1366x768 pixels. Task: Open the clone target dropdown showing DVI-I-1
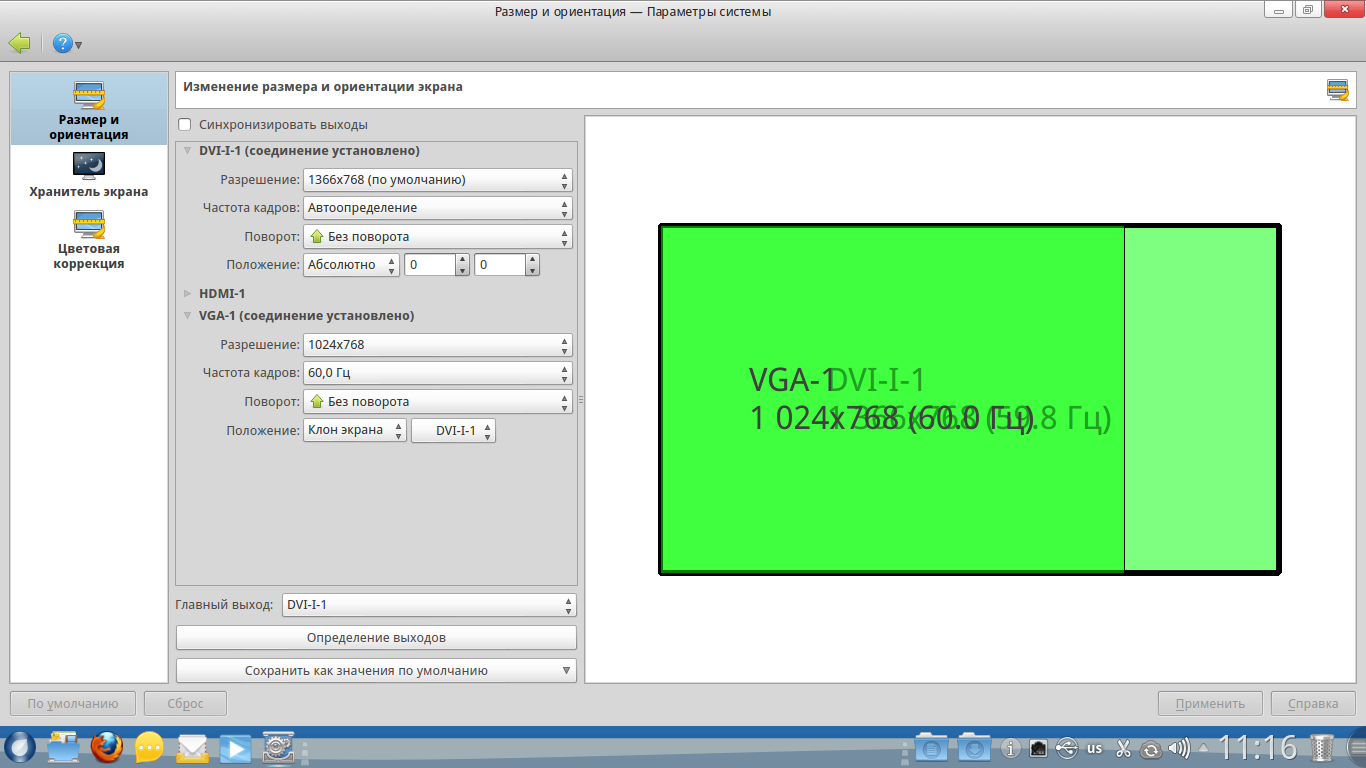(454, 431)
